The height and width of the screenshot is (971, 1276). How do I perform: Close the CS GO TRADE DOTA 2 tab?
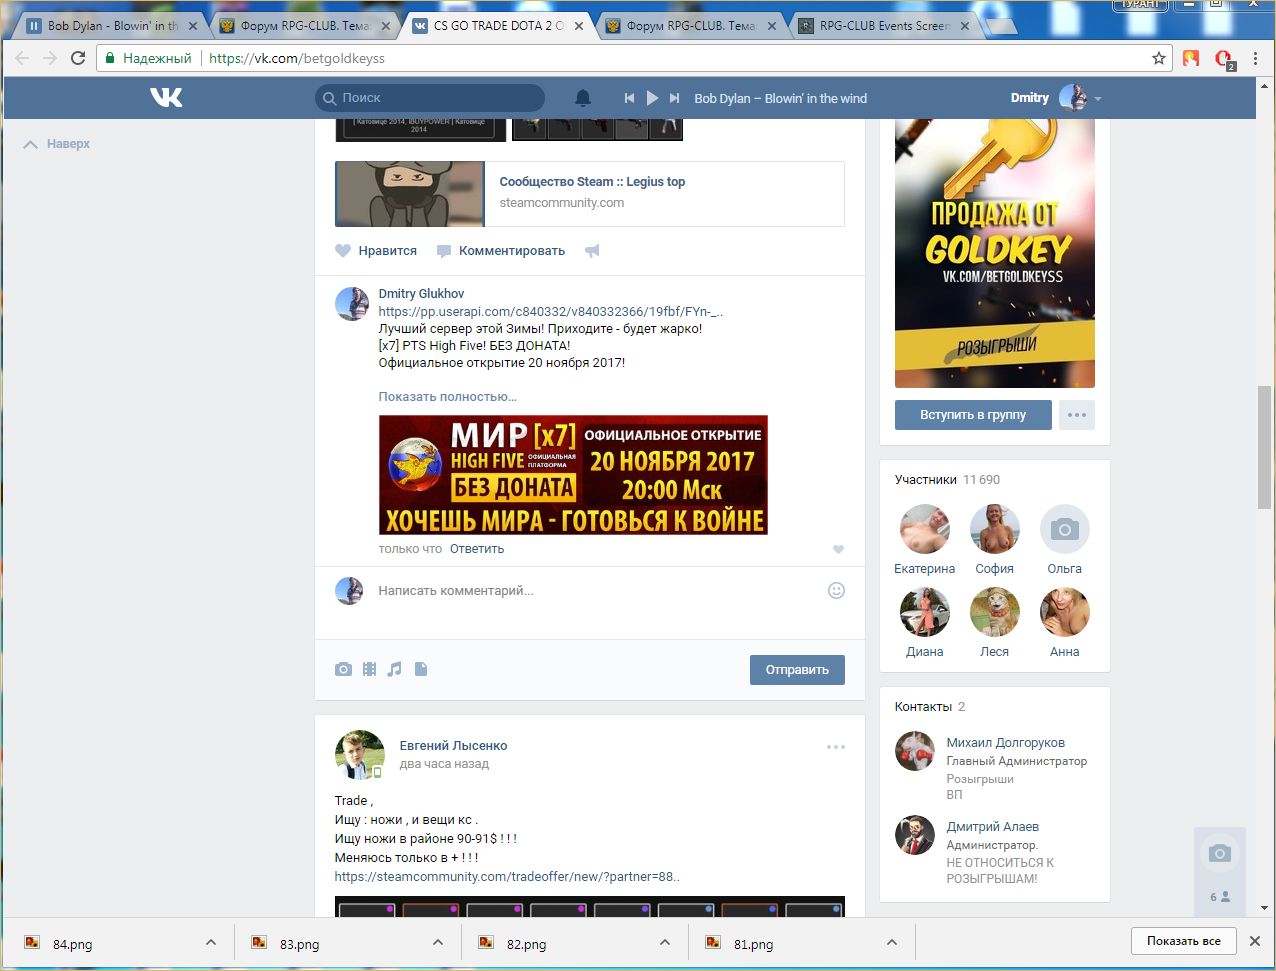579,26
